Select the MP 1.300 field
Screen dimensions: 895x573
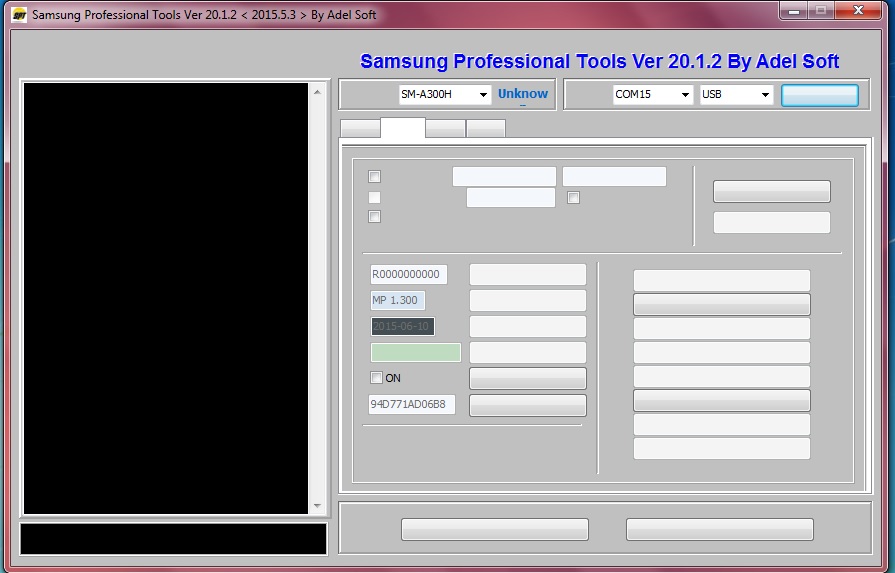pyautogui.click(x=397, y=300)
